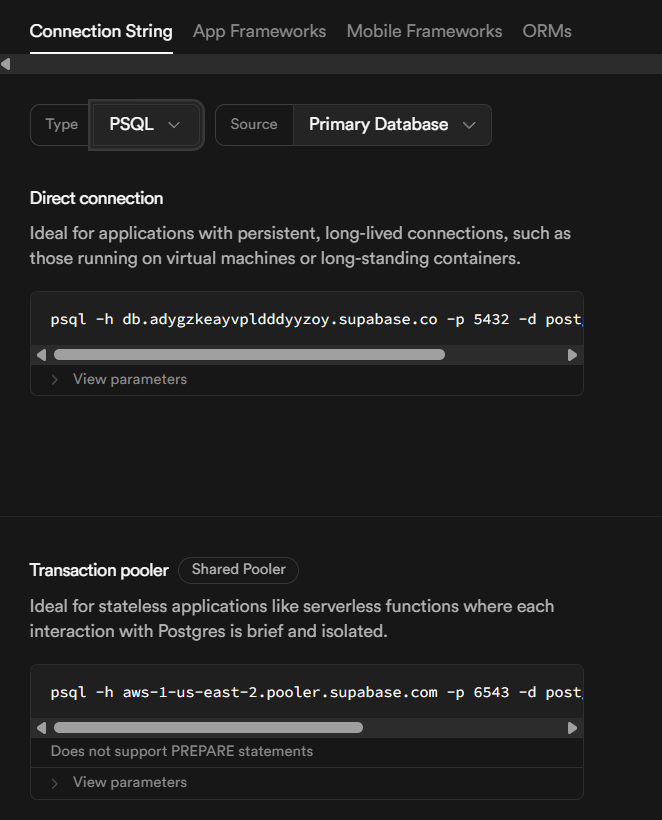The height and width of the screenshot is (820, 662).
Task: Open the ORMs tab
Action: tap(547, 31)
